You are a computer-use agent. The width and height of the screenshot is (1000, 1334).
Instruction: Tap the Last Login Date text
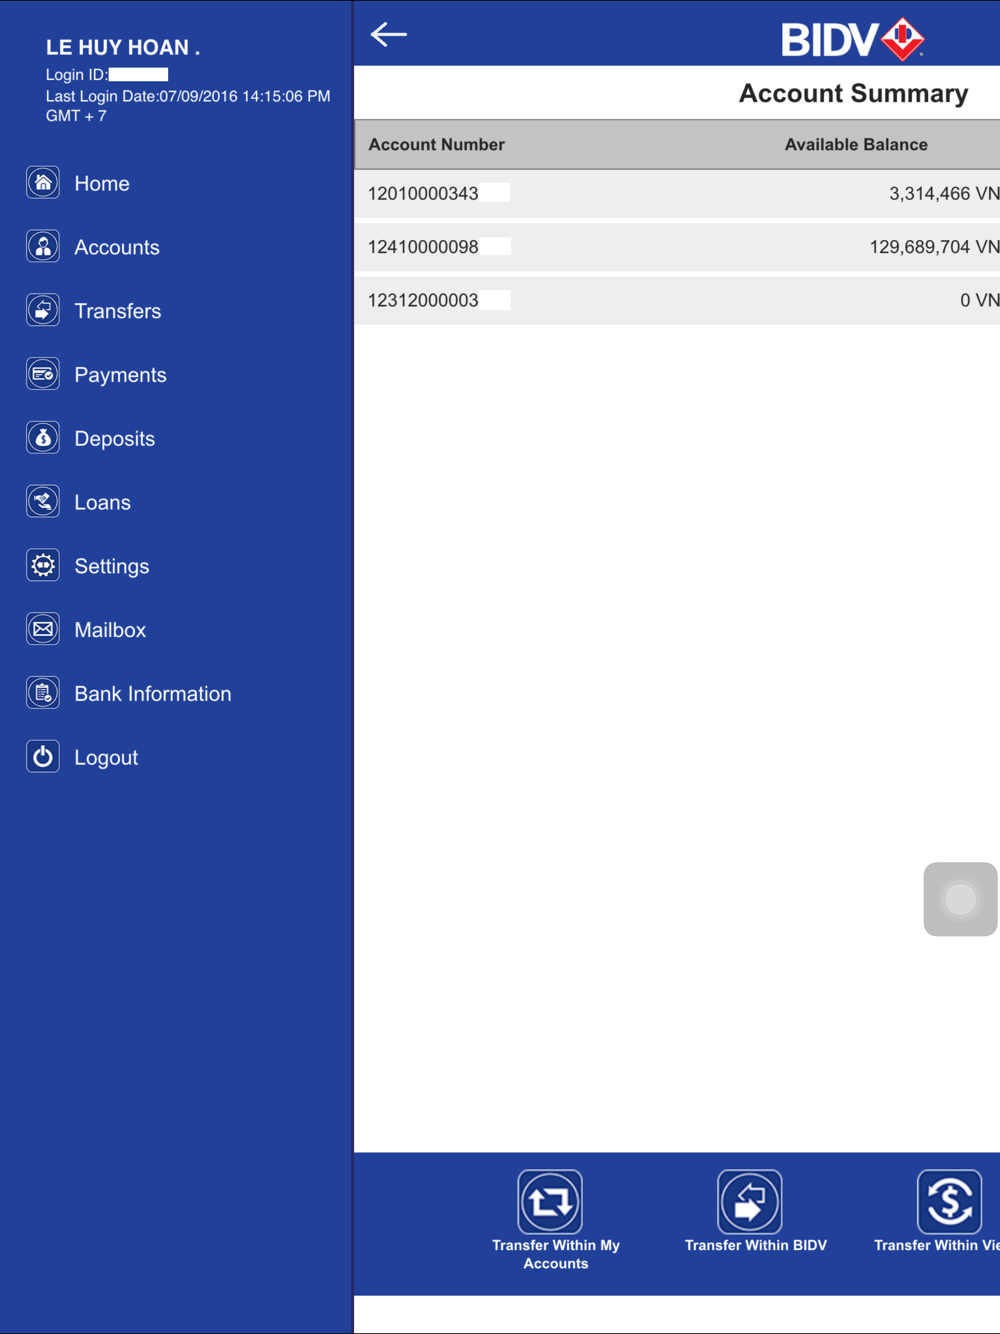(x=188, y=106)
